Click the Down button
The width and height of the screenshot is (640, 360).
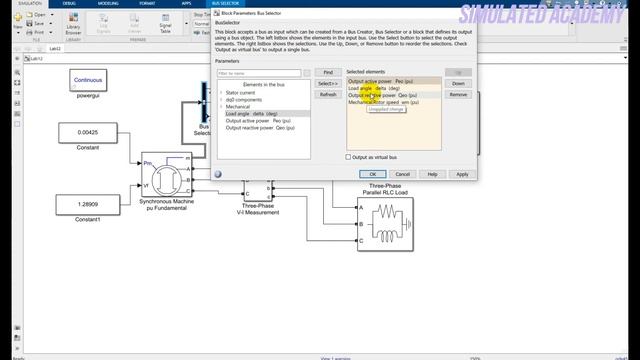(x=458, y=84)
